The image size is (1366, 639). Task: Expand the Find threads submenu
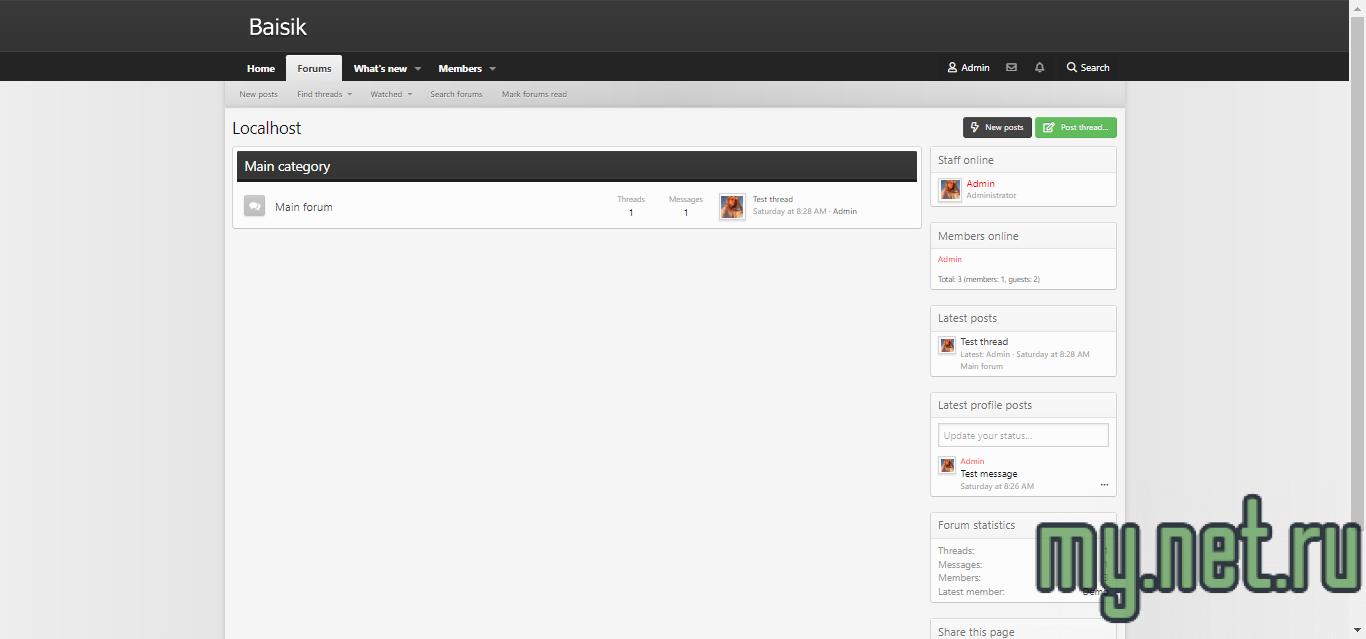[x=349, y=95]
